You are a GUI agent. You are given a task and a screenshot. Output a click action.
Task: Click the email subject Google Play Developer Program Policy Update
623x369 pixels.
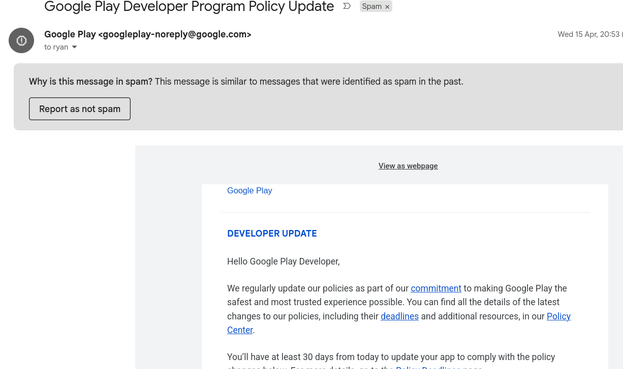(189, 6)
